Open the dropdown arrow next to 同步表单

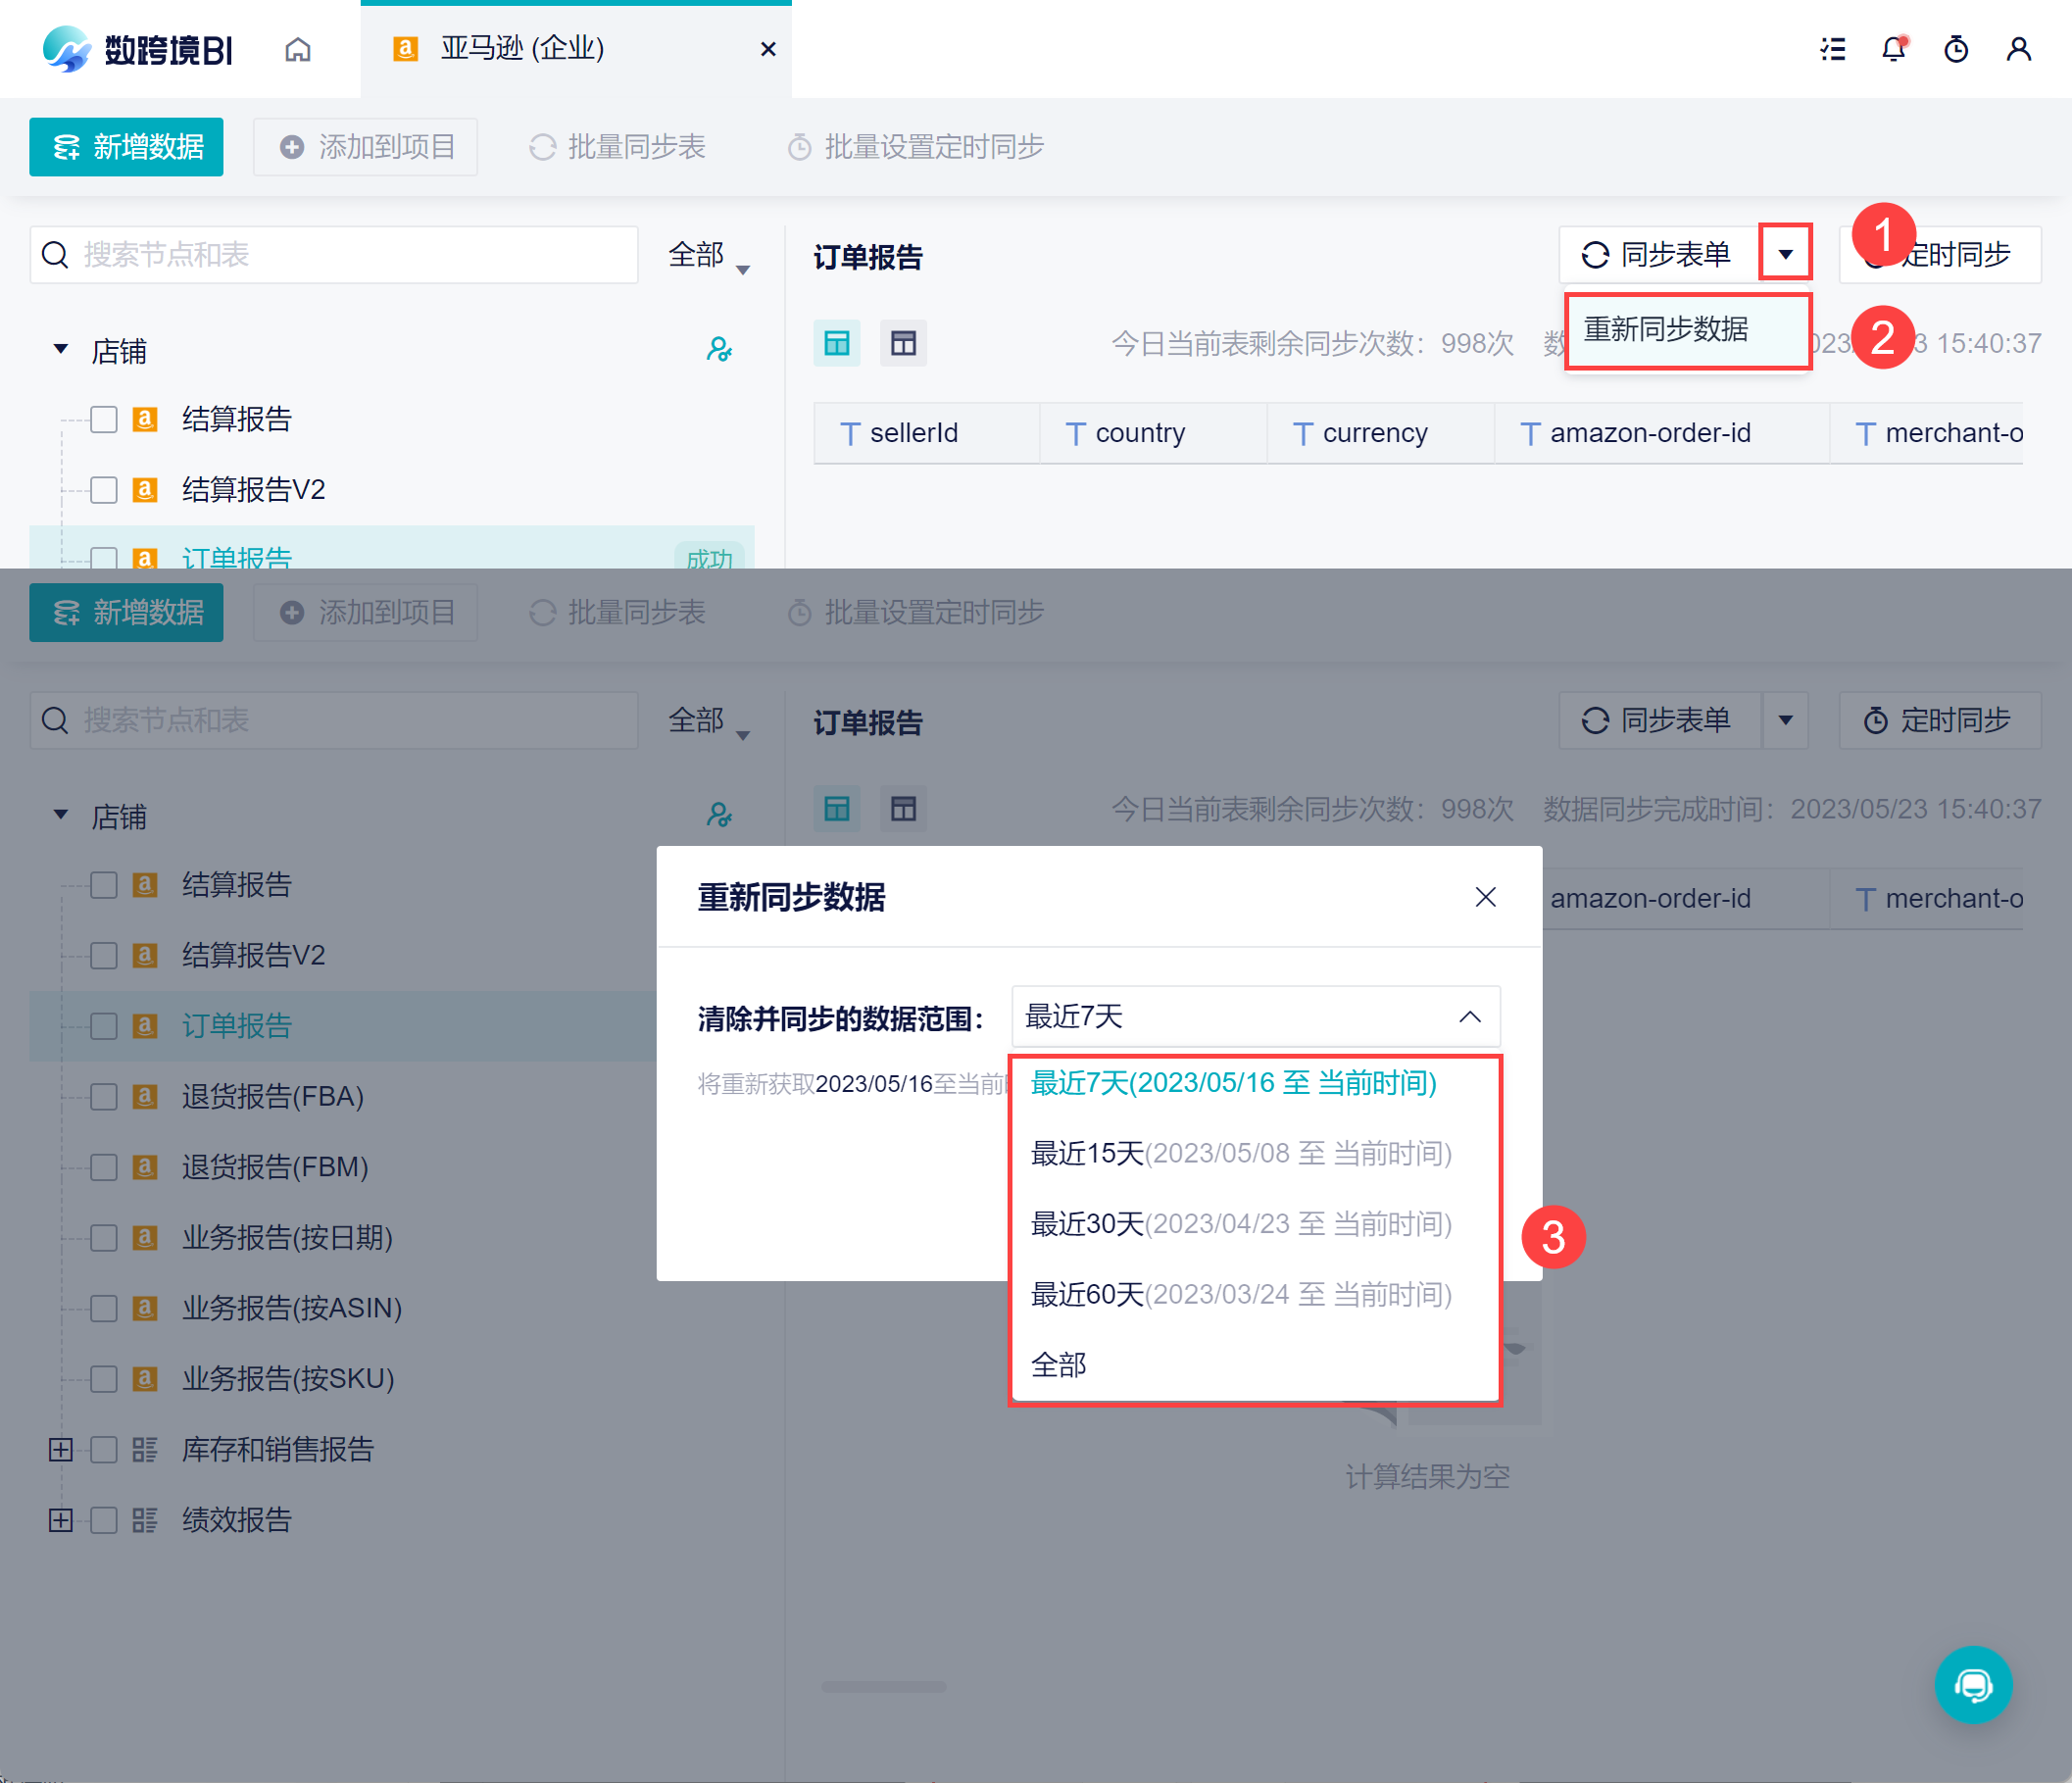click(1785, 254)
